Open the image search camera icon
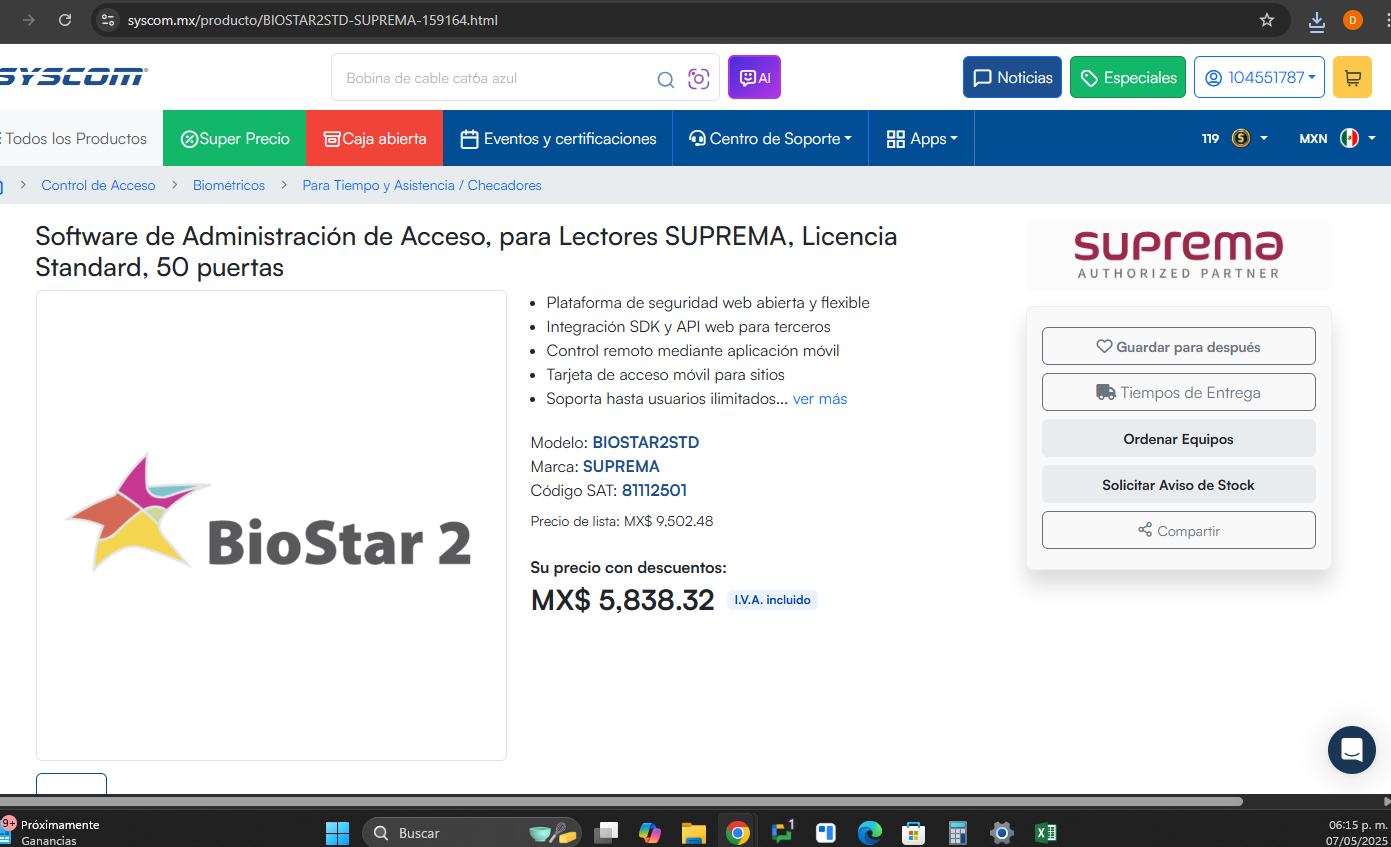The height and width of the screenshot is (847, 1391). (x=699, y=79)
